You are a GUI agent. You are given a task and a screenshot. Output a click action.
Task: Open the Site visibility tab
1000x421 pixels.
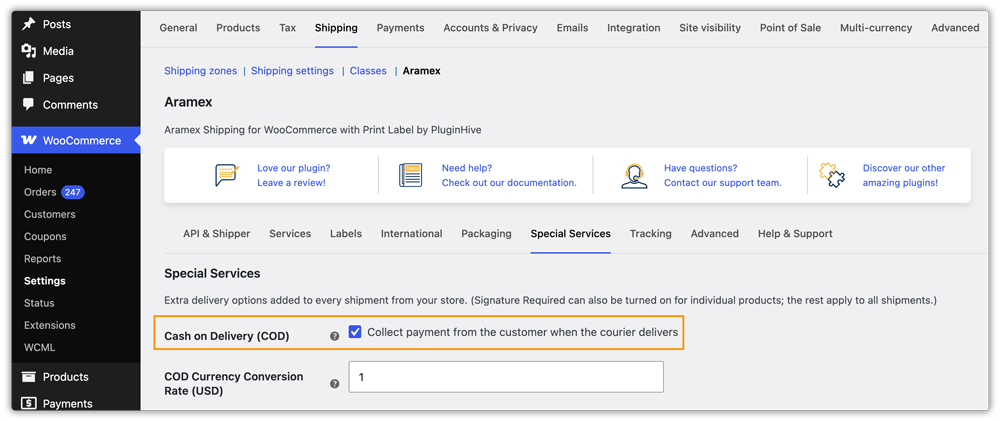710,28
